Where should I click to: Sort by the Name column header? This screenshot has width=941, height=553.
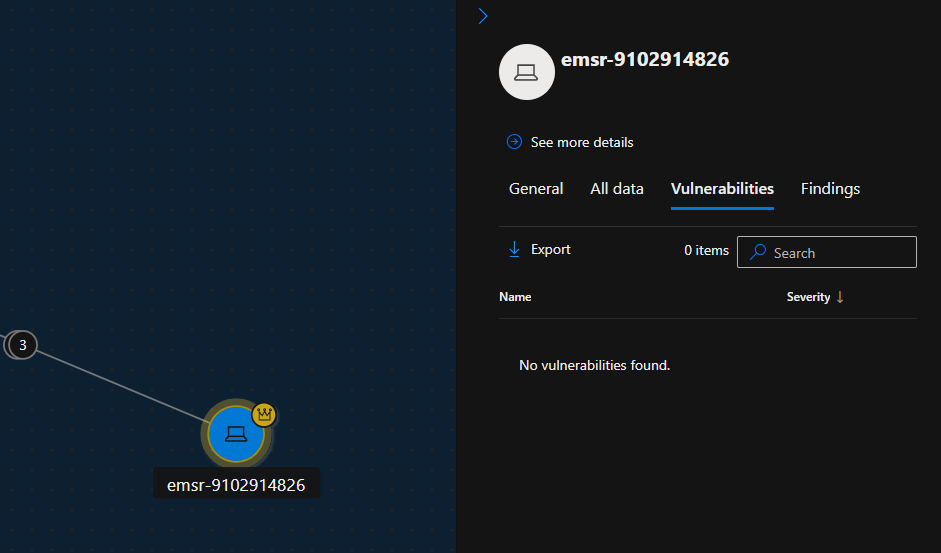tap(515, 297)
